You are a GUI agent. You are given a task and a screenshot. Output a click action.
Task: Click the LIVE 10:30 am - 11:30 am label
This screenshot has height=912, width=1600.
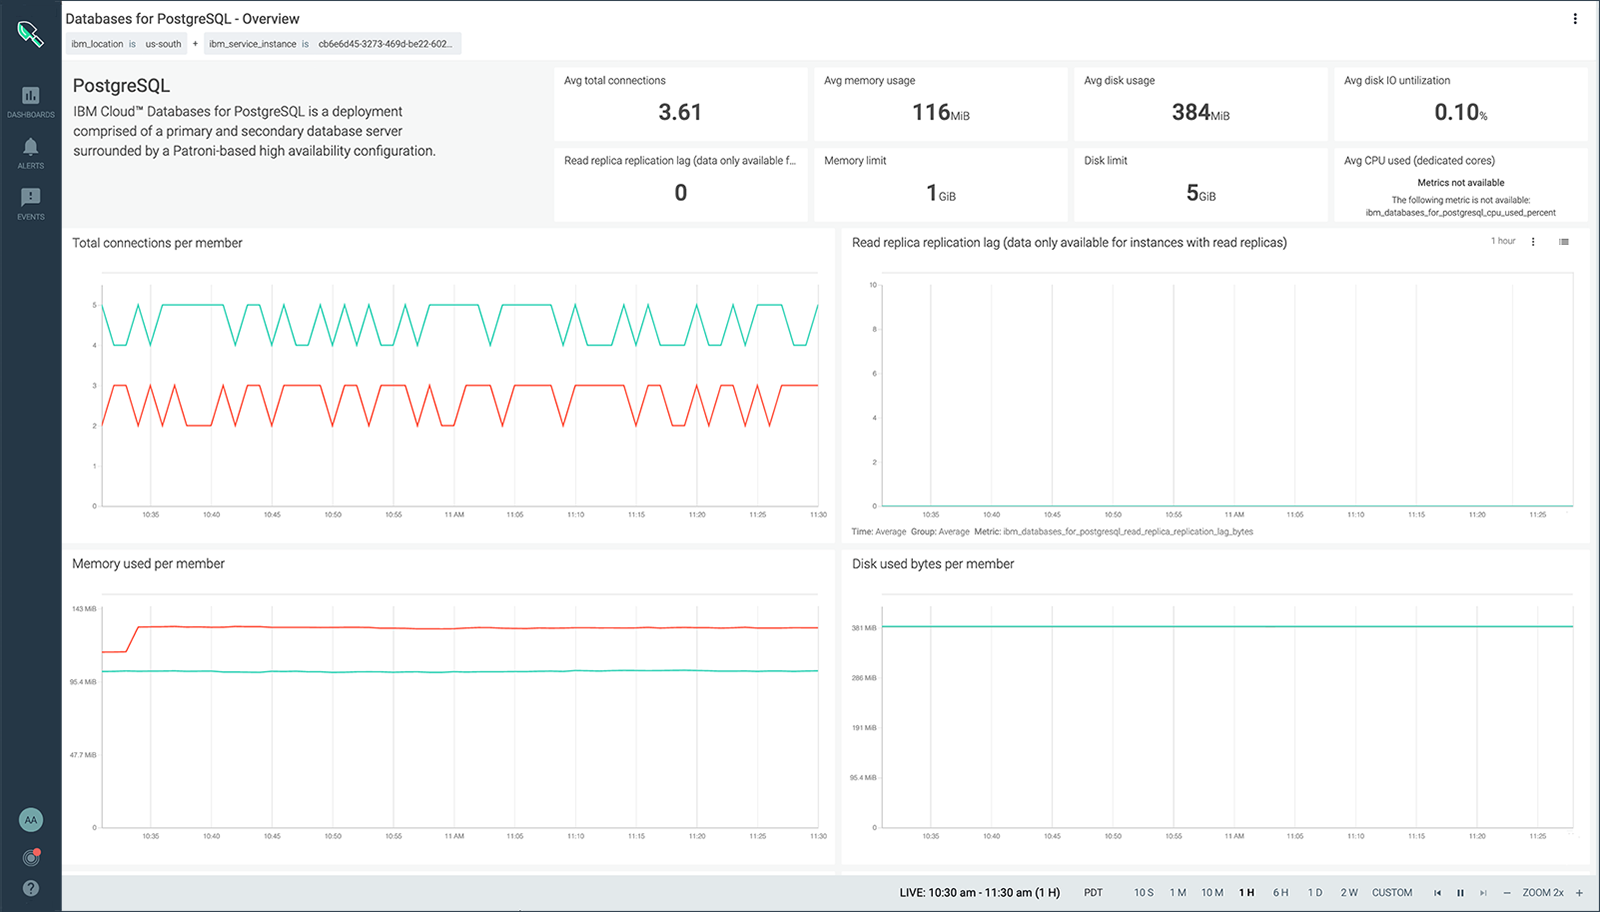(980, 893)
